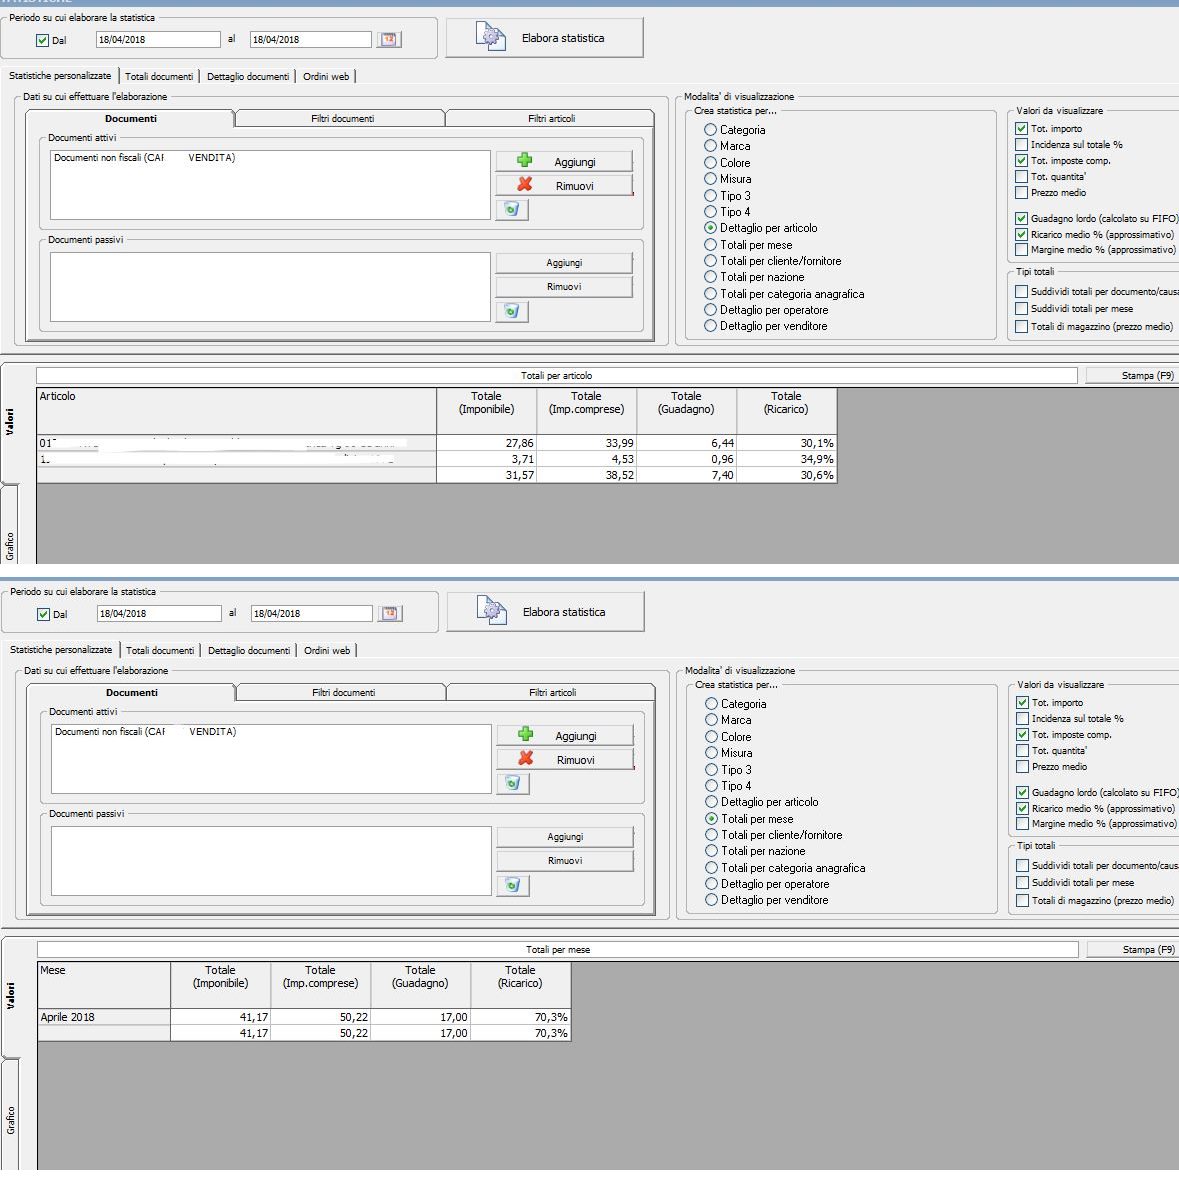Screen dimensions: 1179x1200
Task: Switch to Filtri articoli tab, Totali per mese view
Action: pyautogui.click(x=552, y=692)
